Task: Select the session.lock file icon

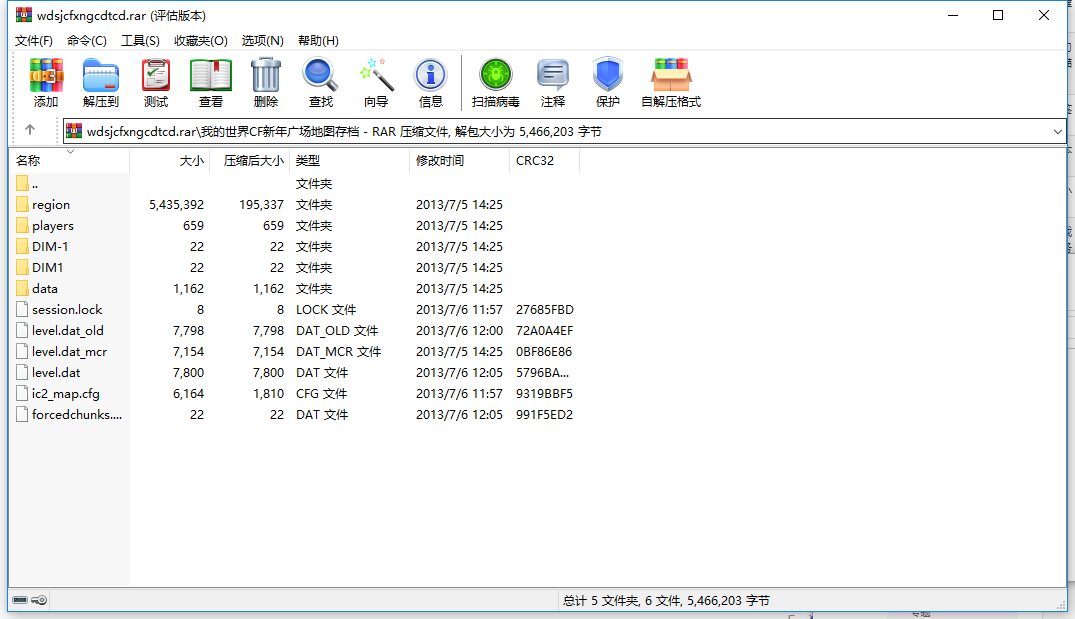Action: (22, 309)
